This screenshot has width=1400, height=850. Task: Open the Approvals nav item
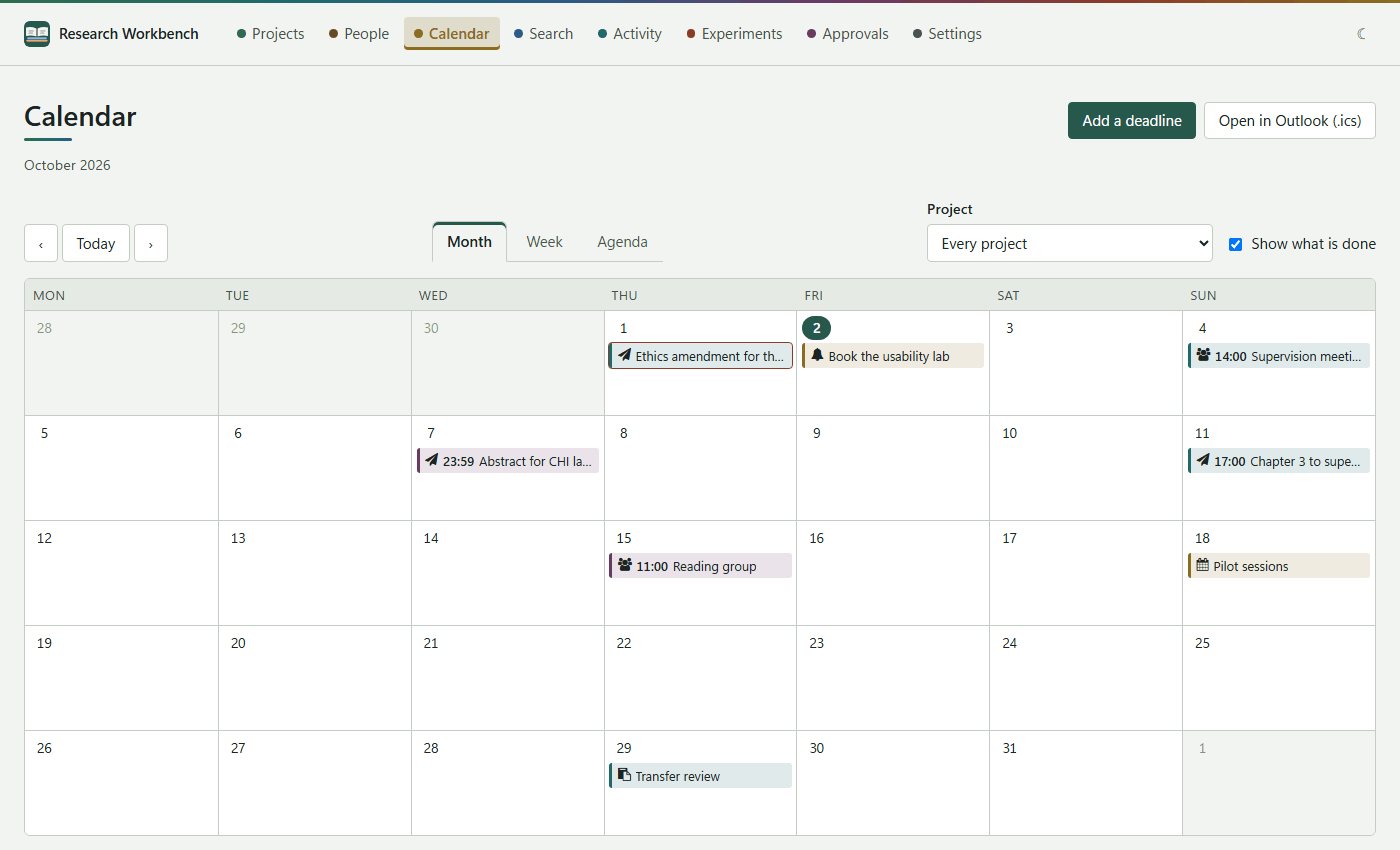(847, 34)
